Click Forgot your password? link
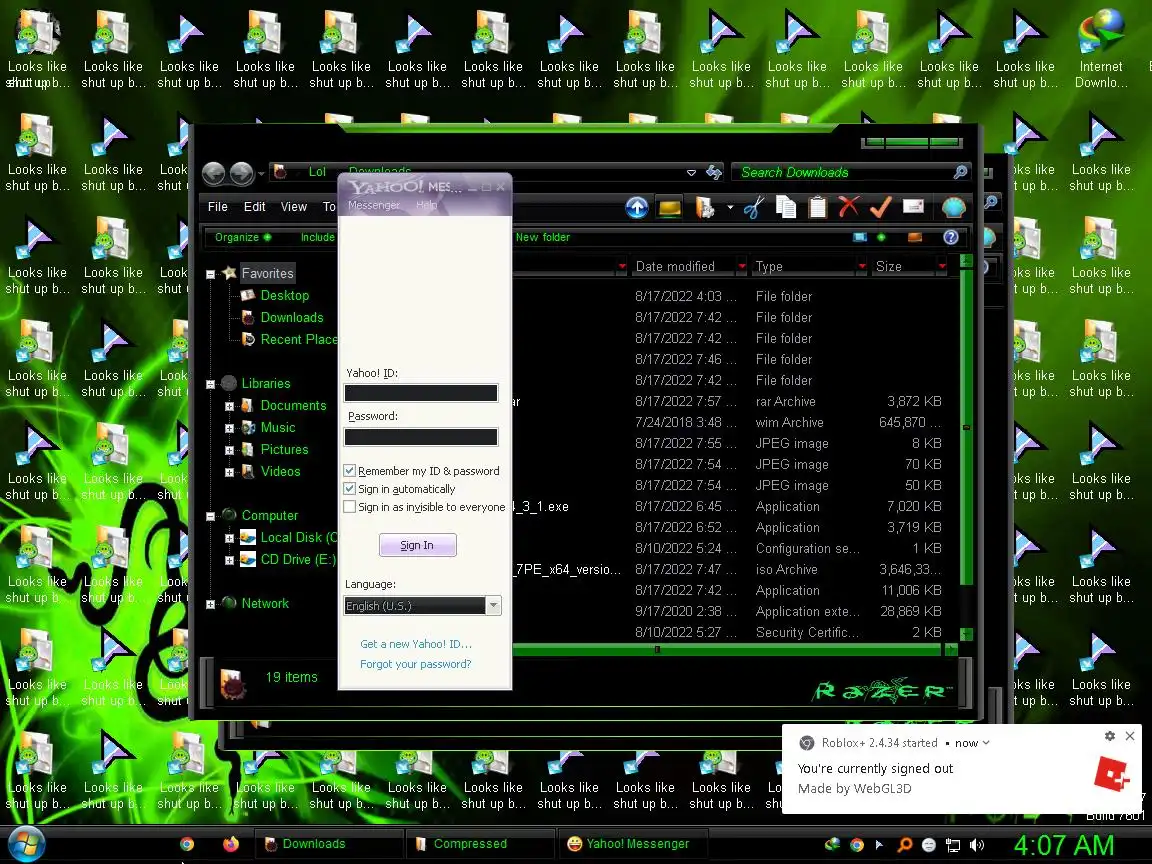The width and height of the screenshot is (1152, 864). [x=416, y=664]
